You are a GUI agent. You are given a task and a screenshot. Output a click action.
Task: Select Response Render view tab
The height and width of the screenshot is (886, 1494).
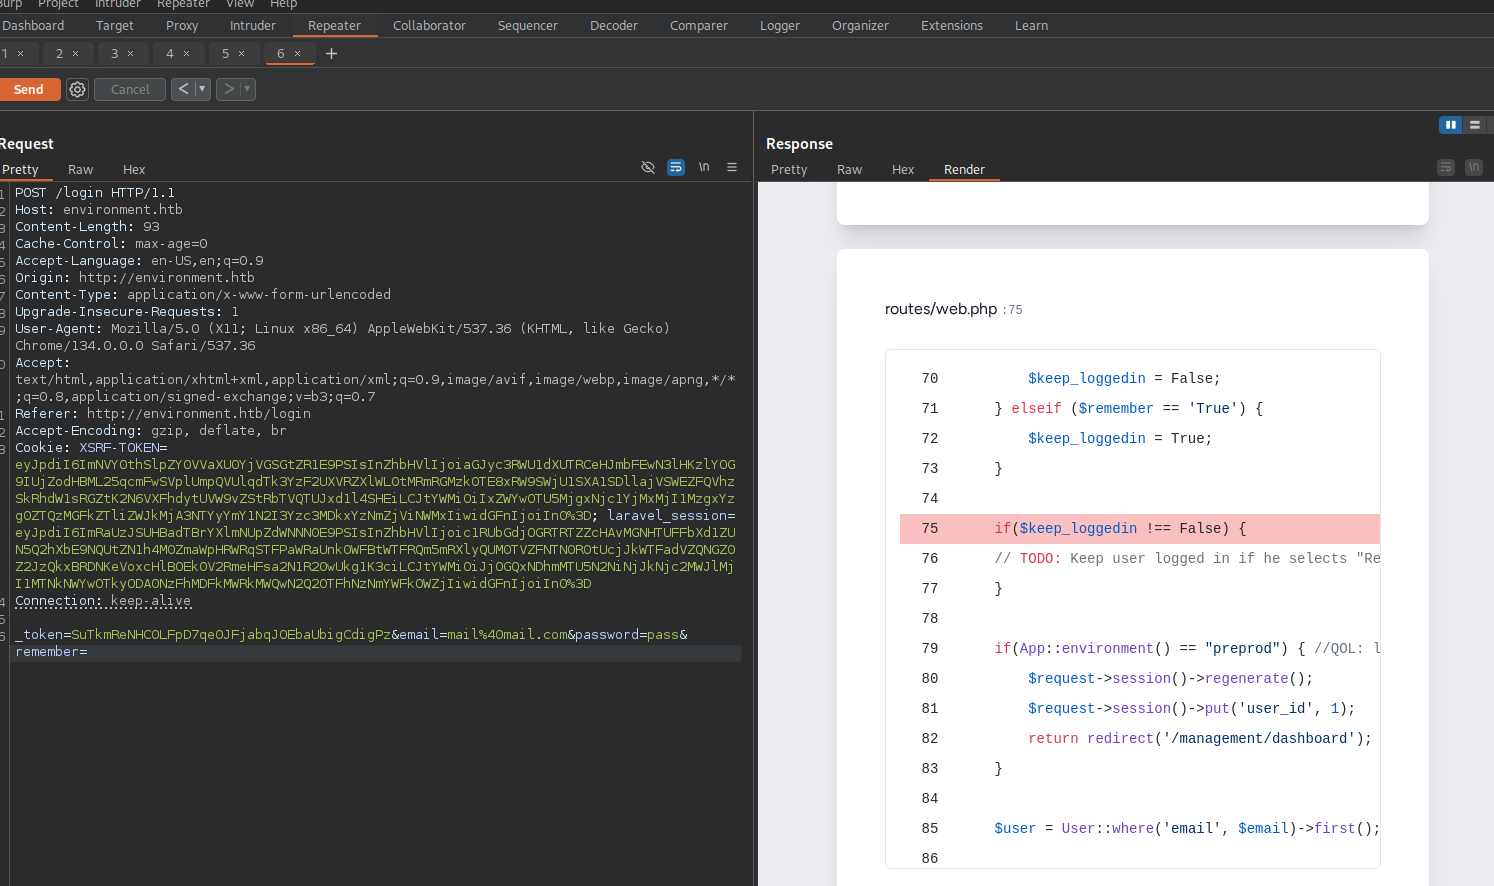coord(964,169)
